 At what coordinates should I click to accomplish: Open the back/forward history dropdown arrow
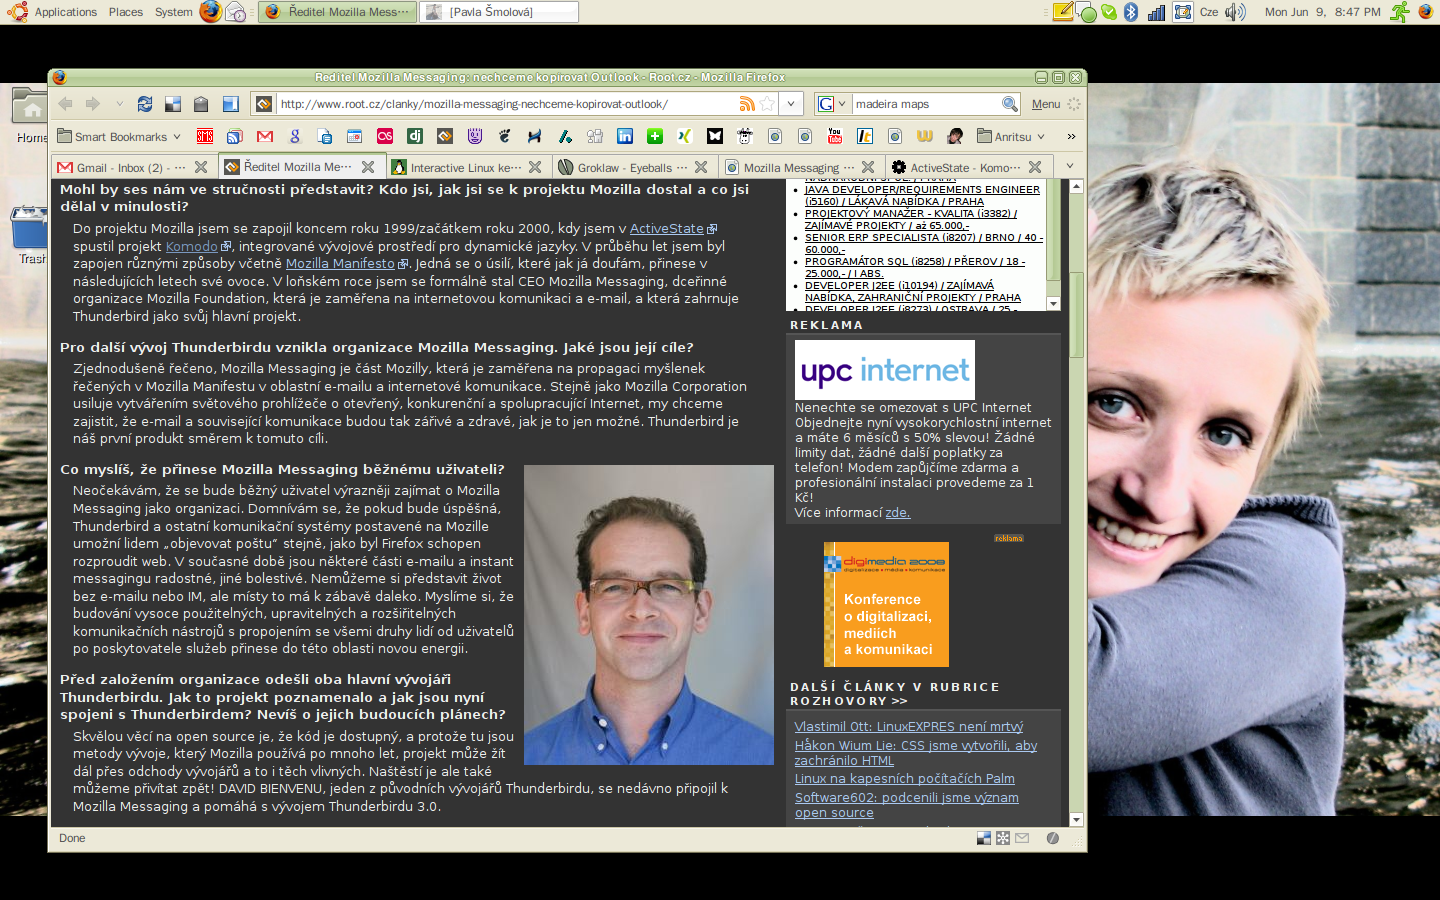[x=119, y=104]
